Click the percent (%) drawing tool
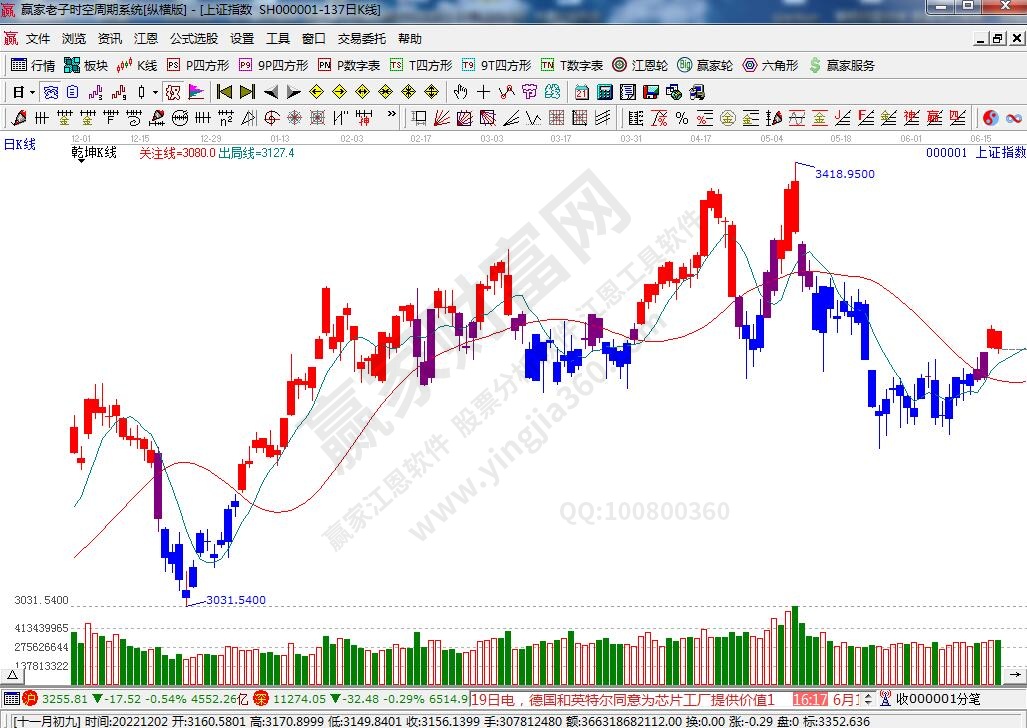This screenshot has height=728, width=1027. (x=681, y=118)
